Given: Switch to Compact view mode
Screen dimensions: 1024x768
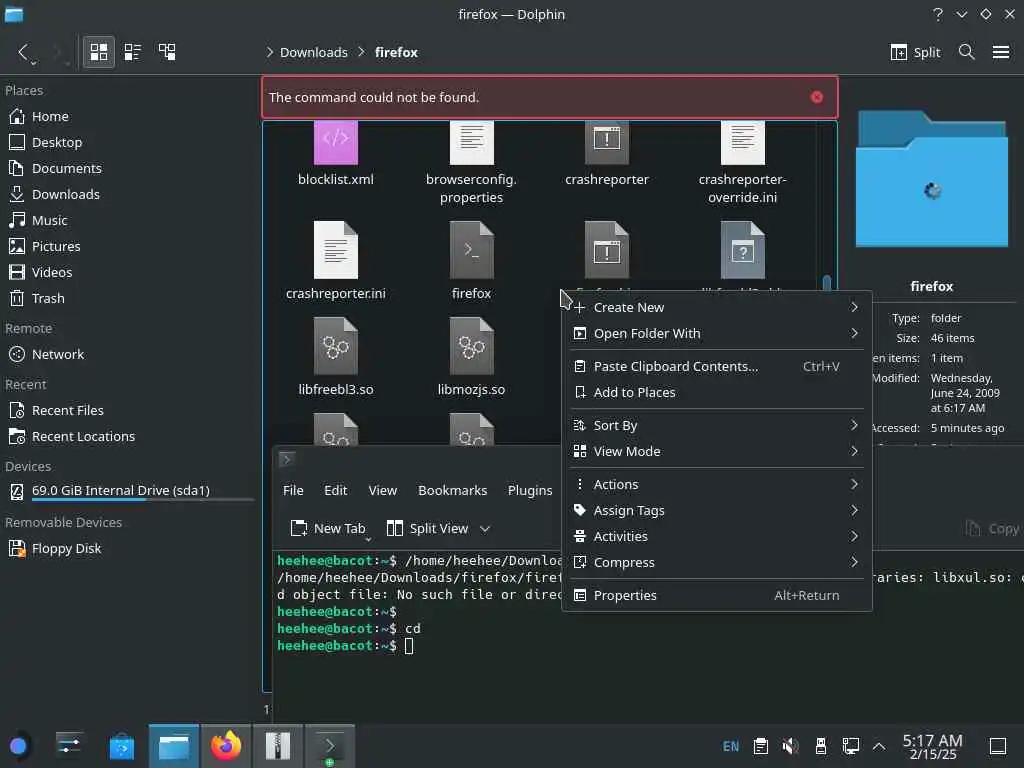Looking at the screenshot, I should click(133, 52).
